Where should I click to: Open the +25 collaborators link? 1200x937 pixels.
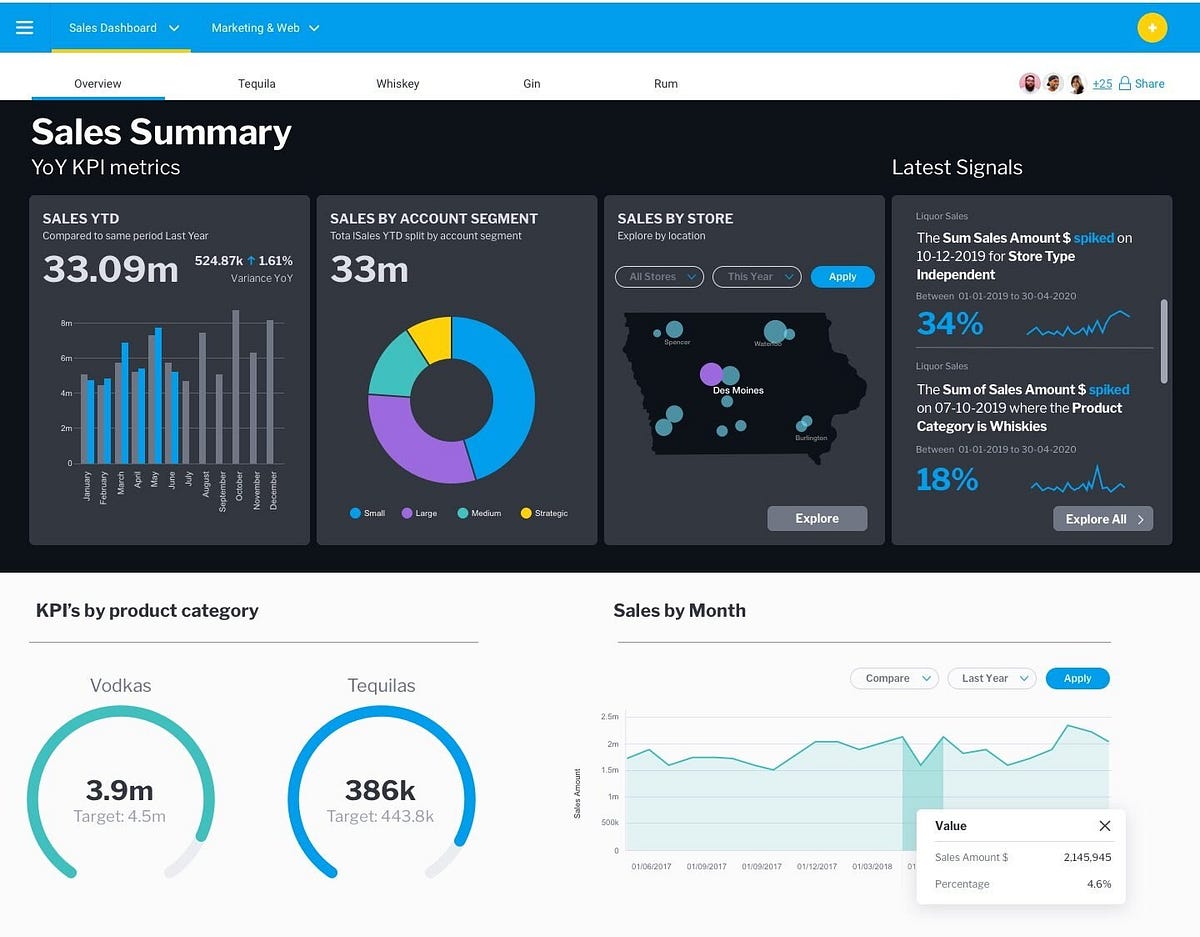tap(1102, 84)
